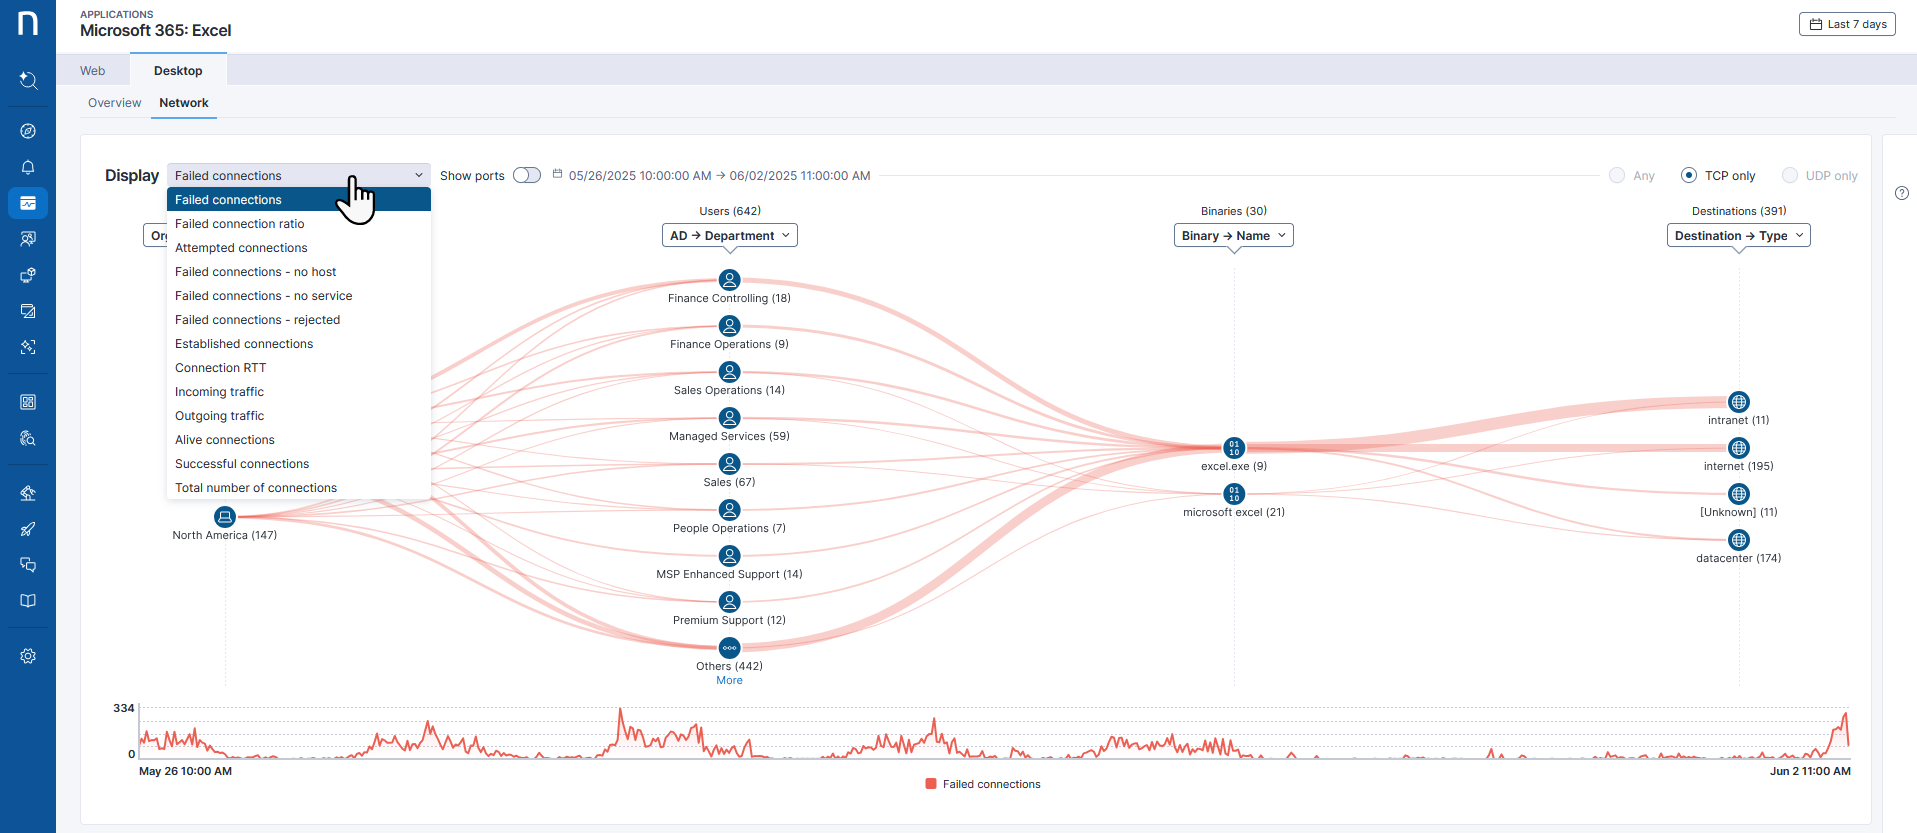This screenshot has width=1917, height=833.
Task: Open the library book icon in sidebar
Action: 28,601
